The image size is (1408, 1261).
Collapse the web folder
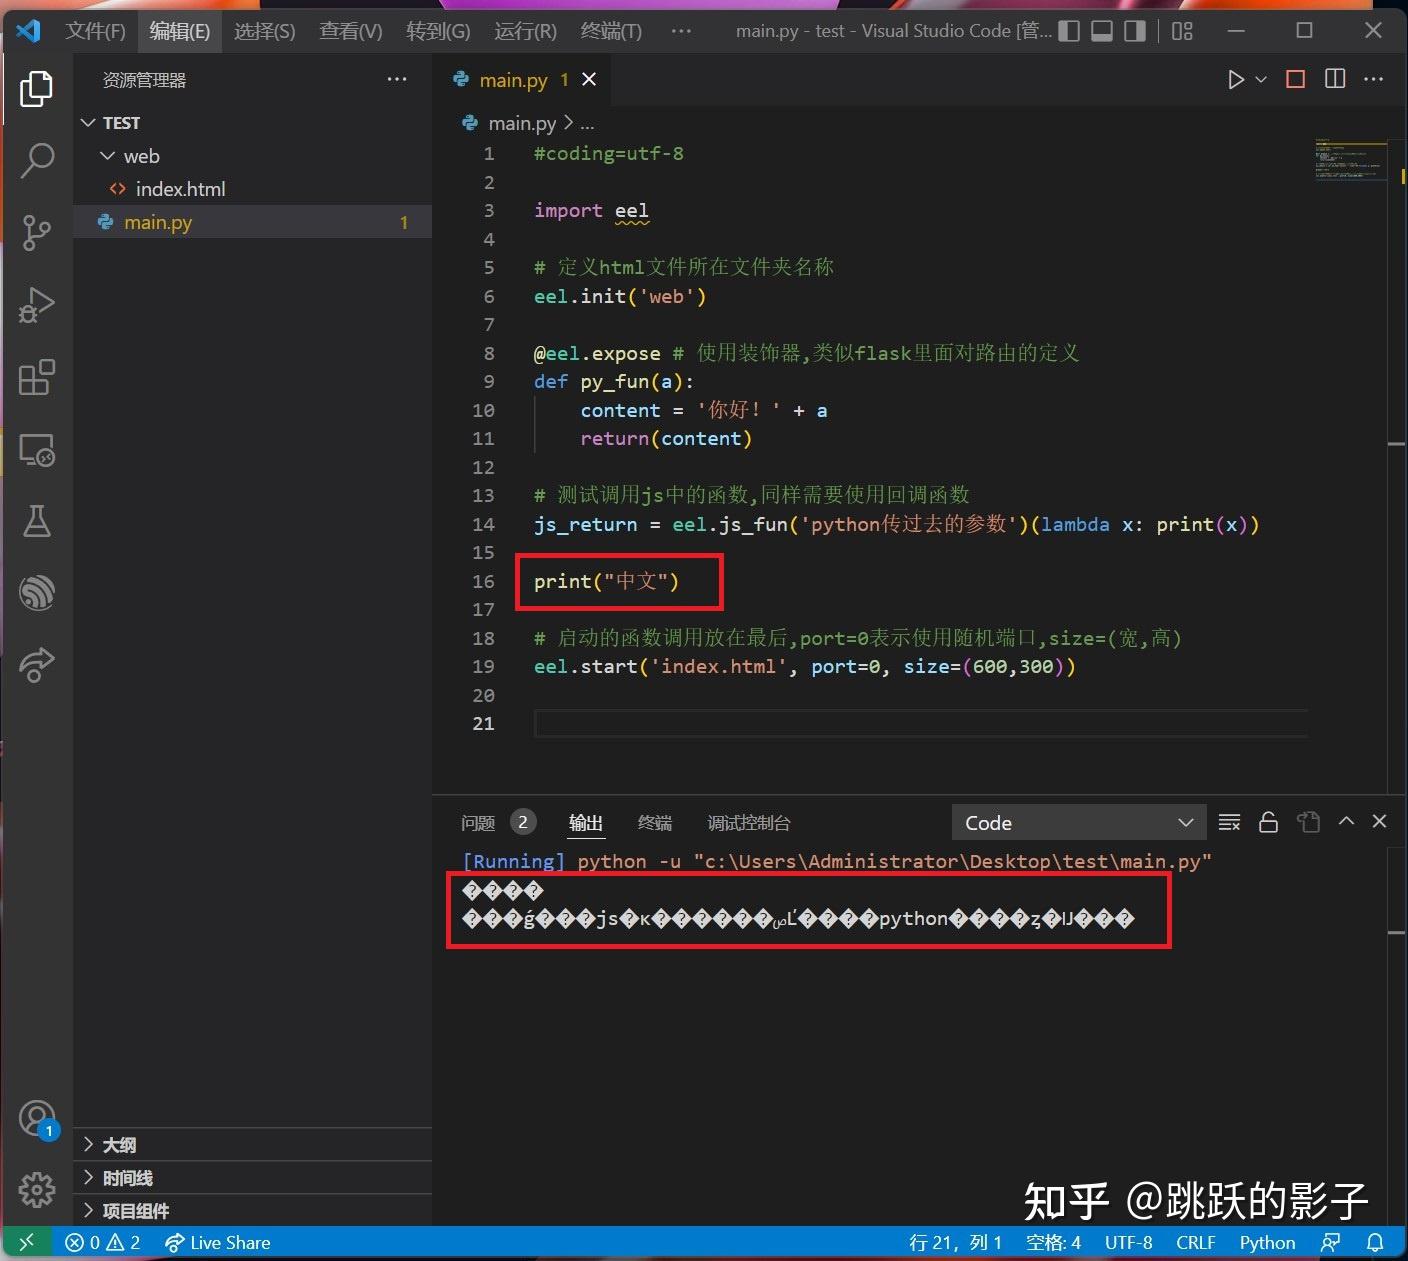click(253, 156)
